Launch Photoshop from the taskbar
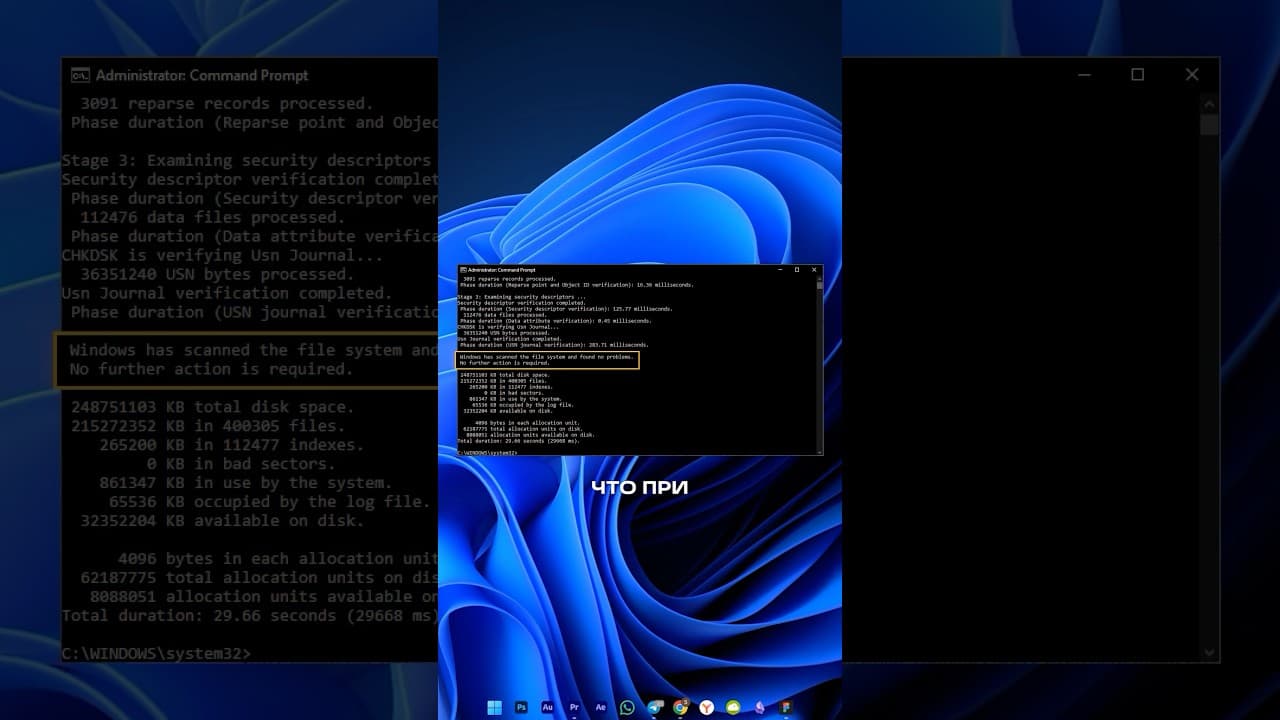 click(x=521, y=707)
